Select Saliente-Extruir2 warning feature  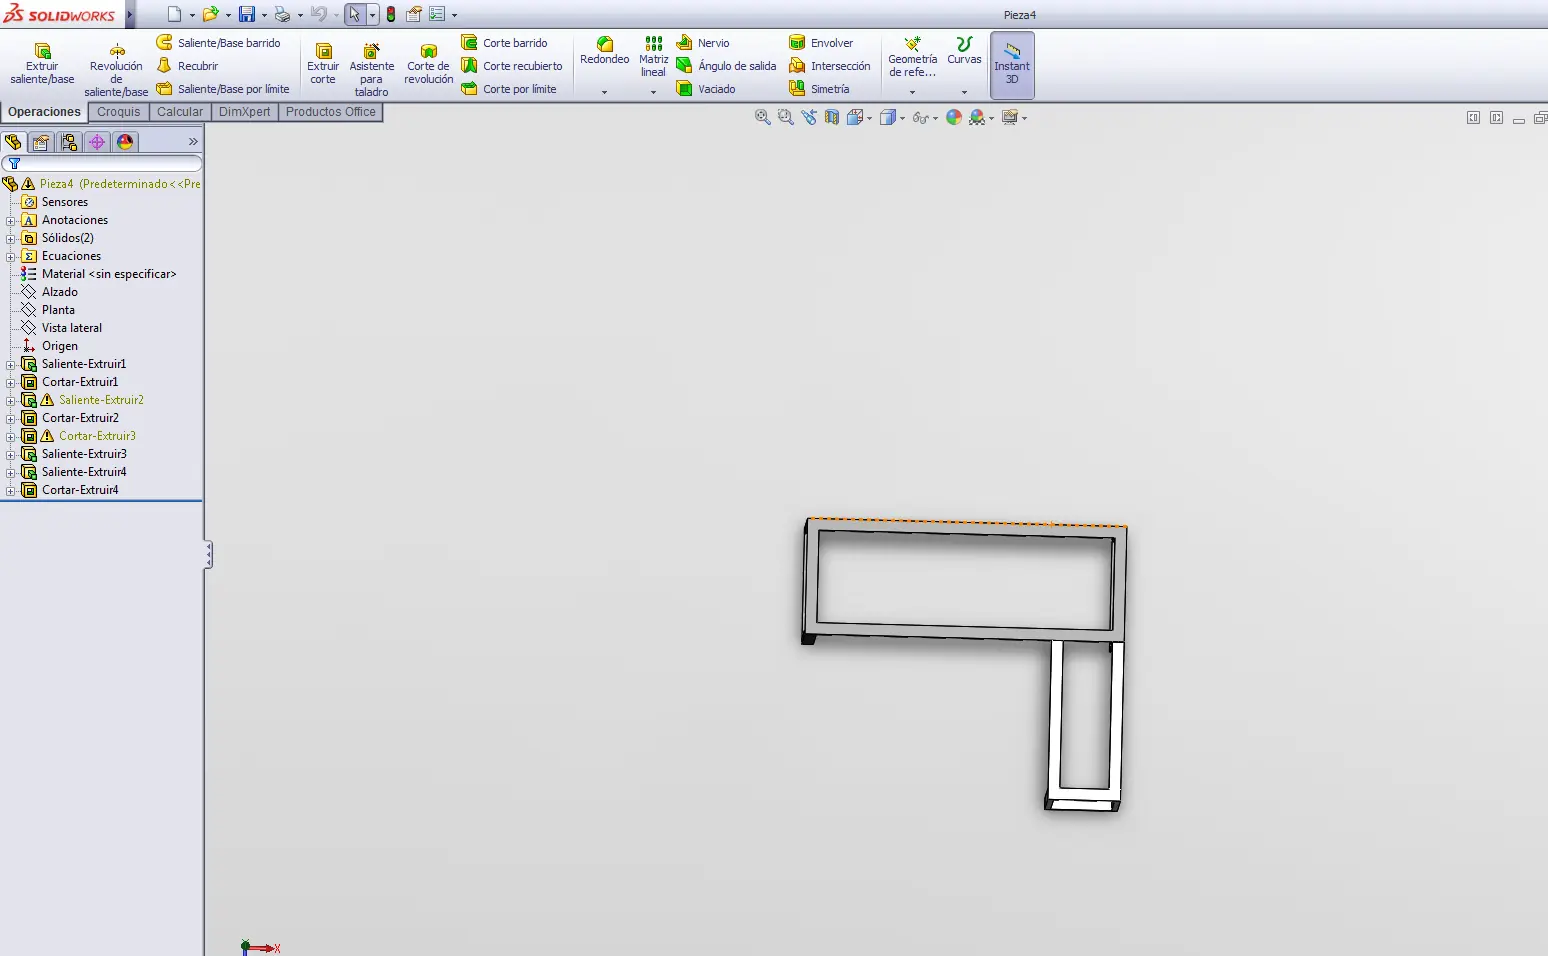(x=101, y=400)
